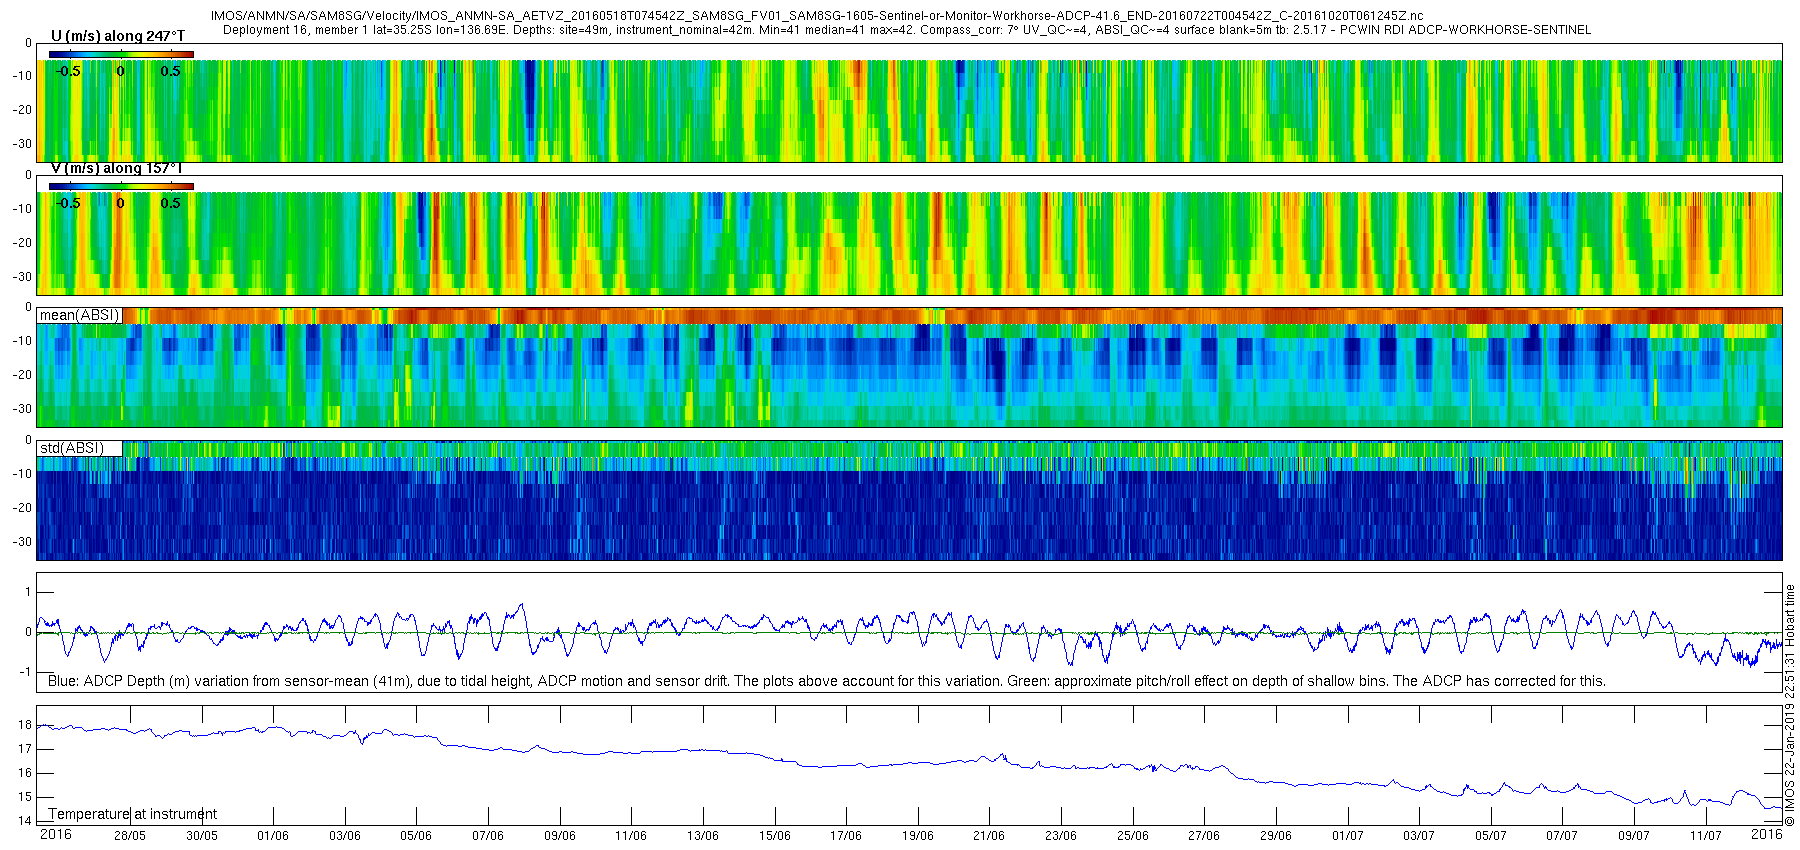Select the mean(ABSI) panel label
1800x850 pixels.
(80, 315)
